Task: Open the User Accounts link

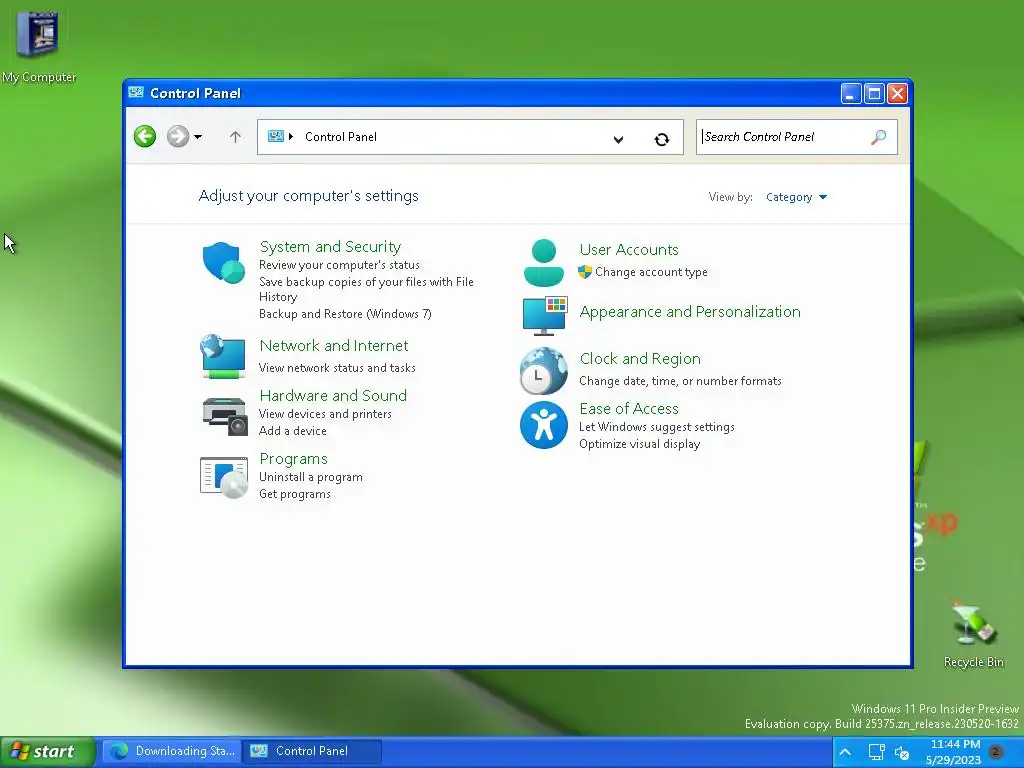Action: pos(629,249)
